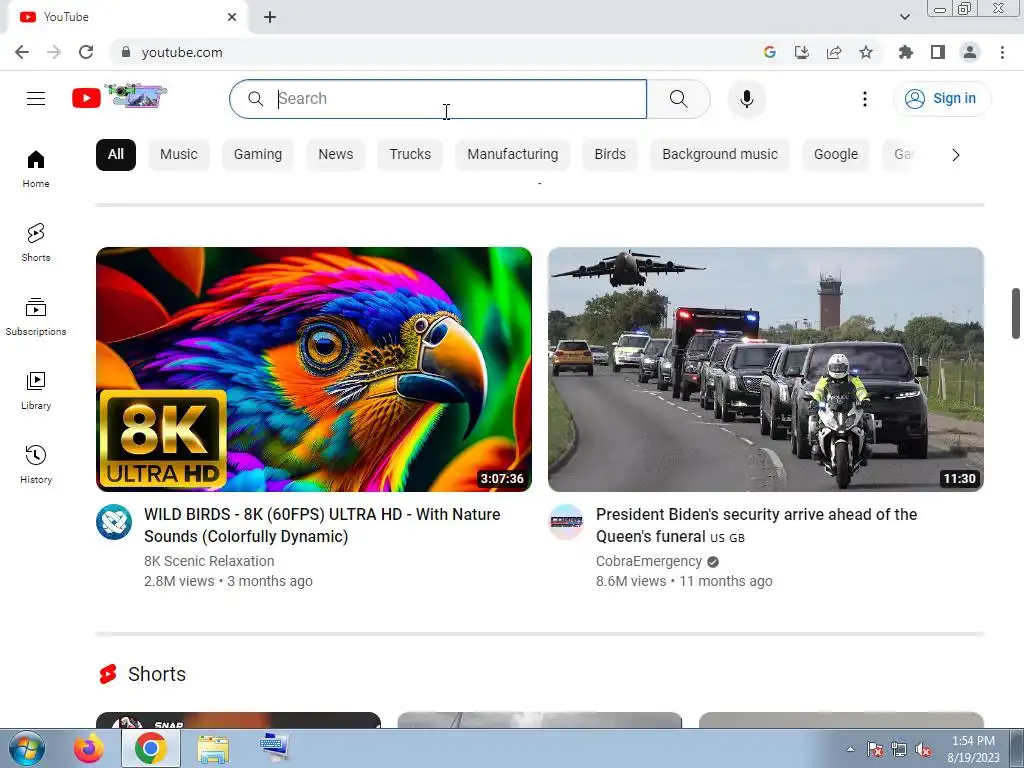Click the magnifier search button

679,99
